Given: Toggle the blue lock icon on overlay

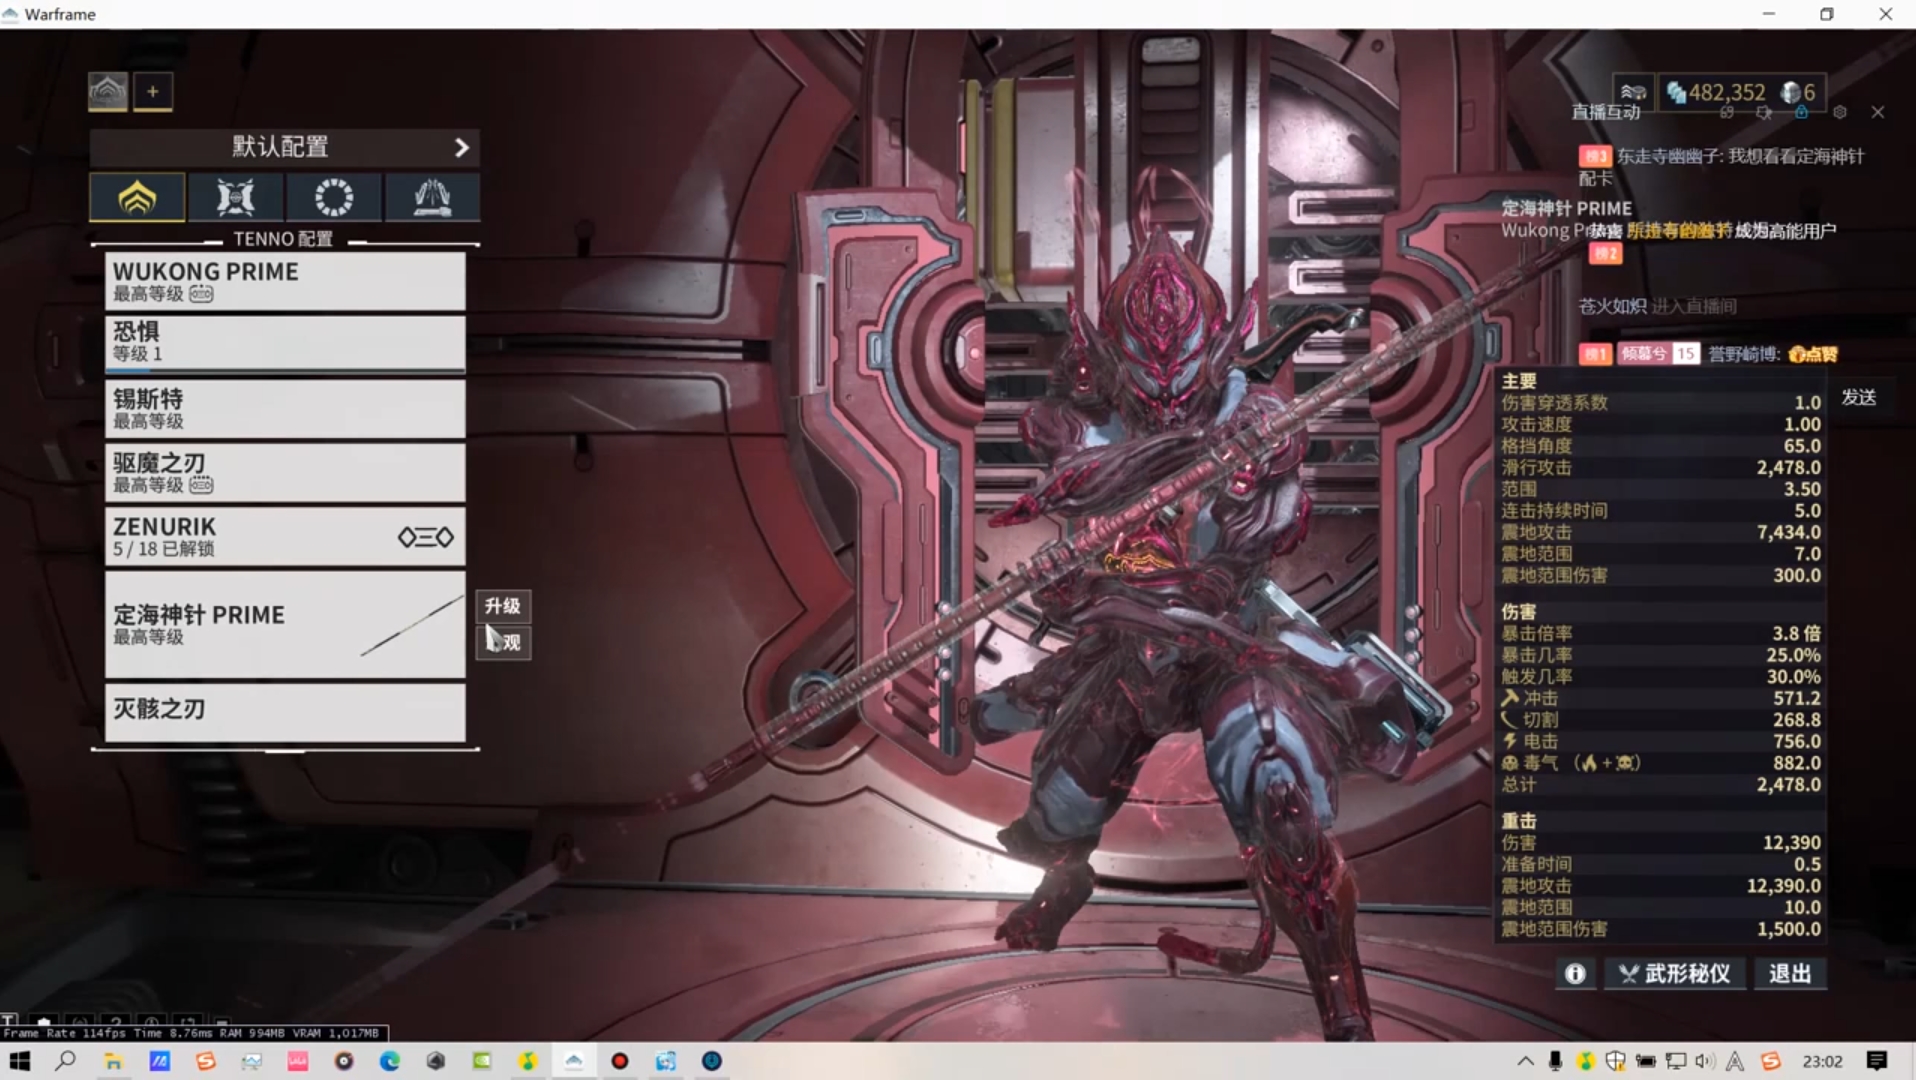Looking at the screenshot, I should pos(1801,112).
